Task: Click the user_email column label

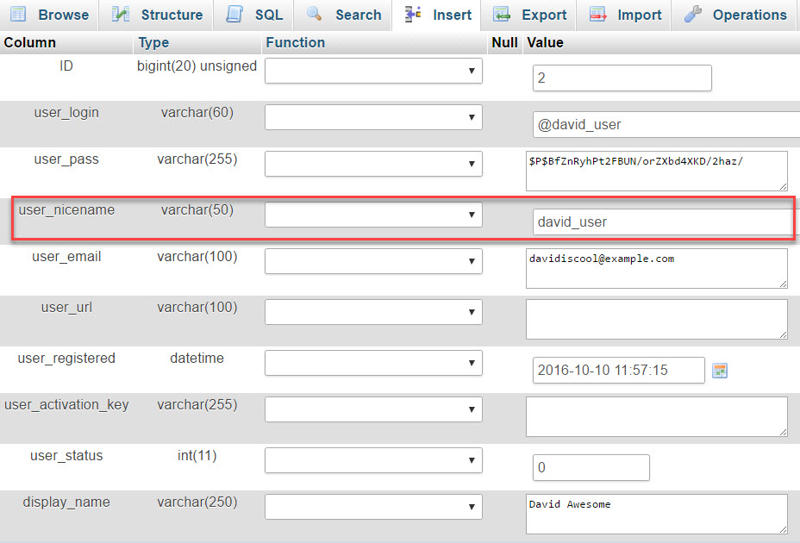Action: click(x=66, y=257)
